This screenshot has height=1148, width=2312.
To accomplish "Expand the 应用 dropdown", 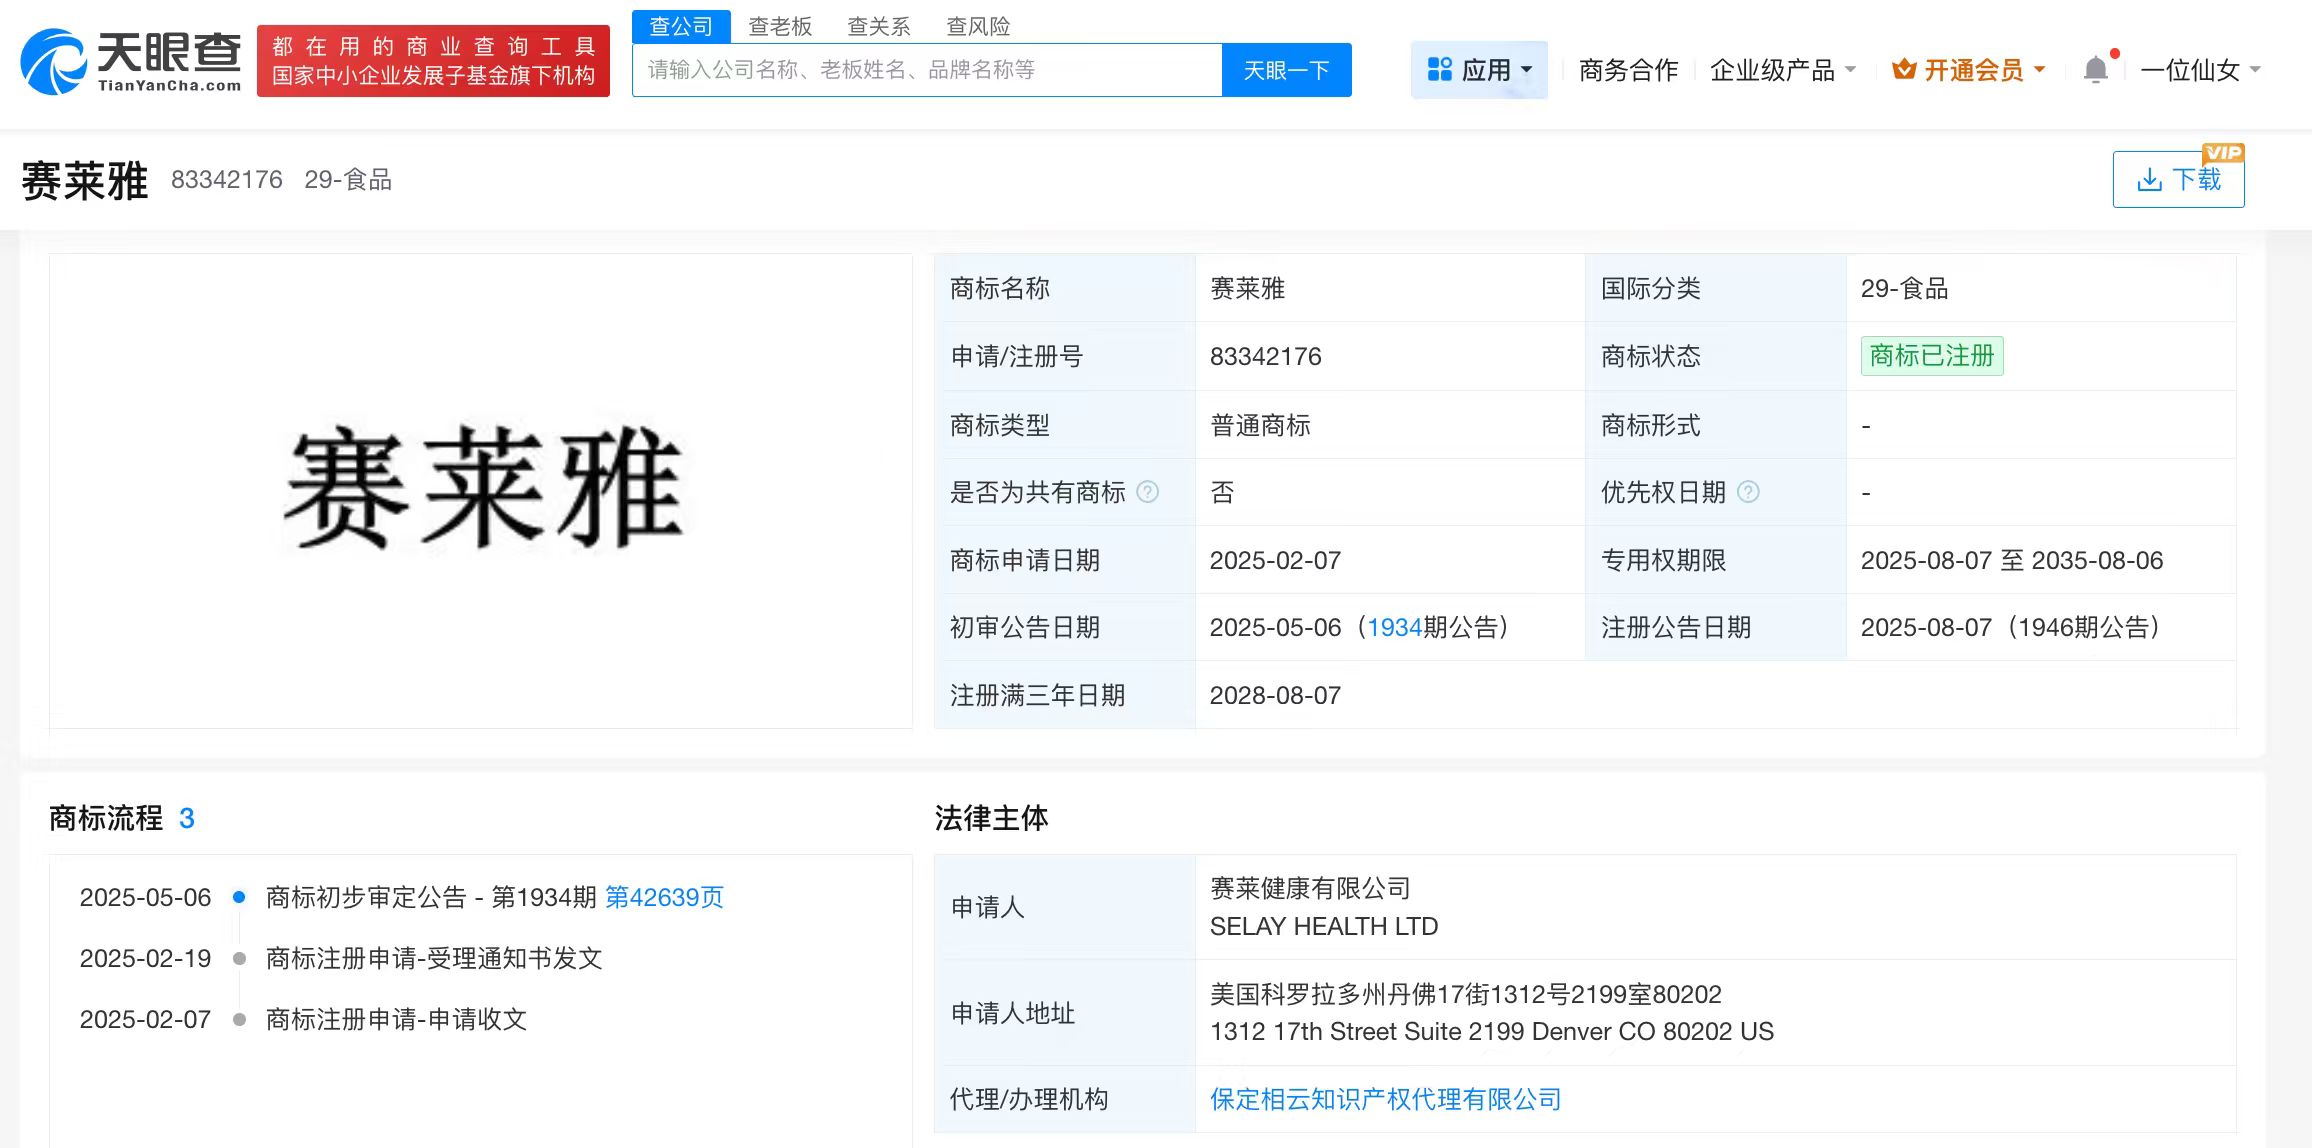I will point(1527,70).
